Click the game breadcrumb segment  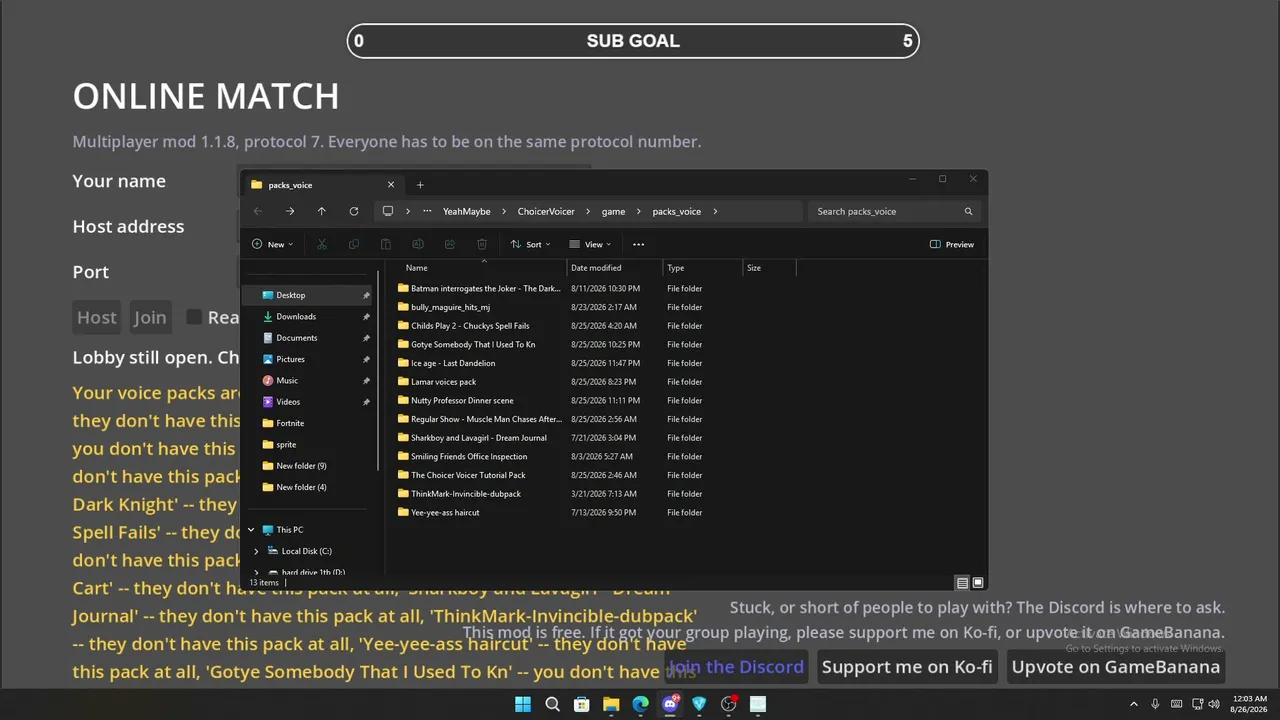click(613, 211)
